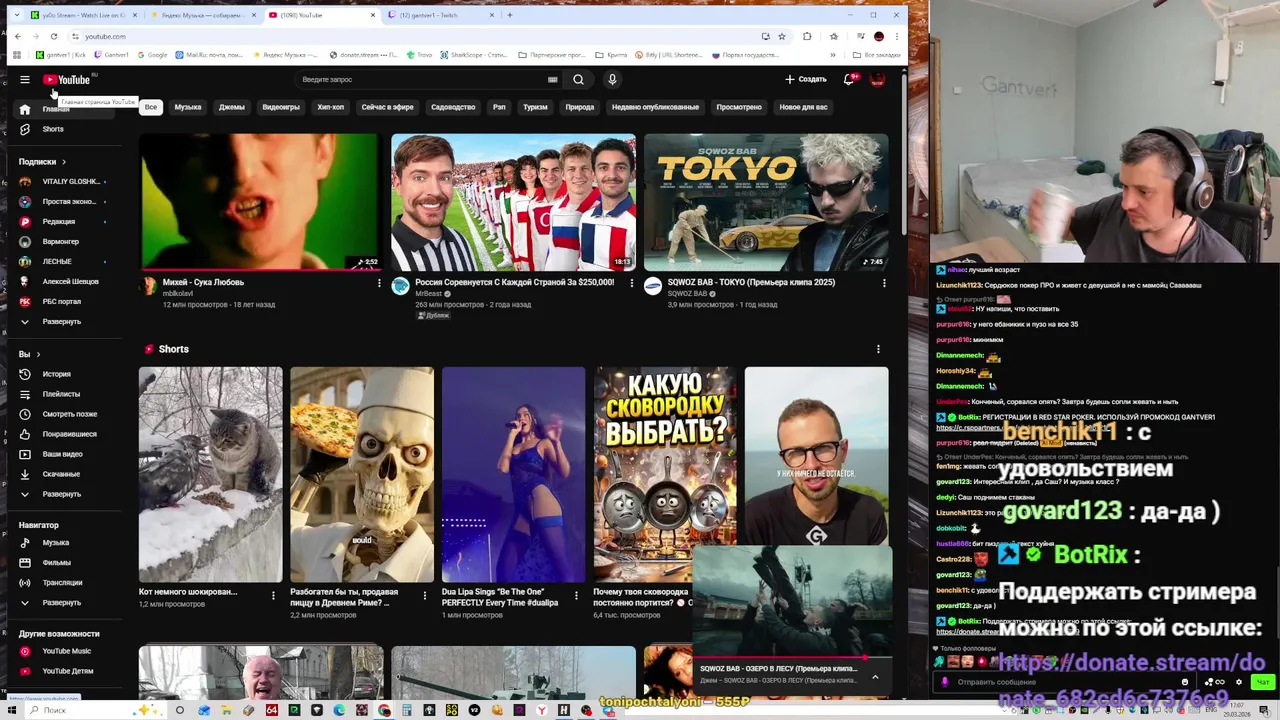Expand the Подписки section chevron
The height and width of the screenshot is (720, 1280).
[64, 162]
